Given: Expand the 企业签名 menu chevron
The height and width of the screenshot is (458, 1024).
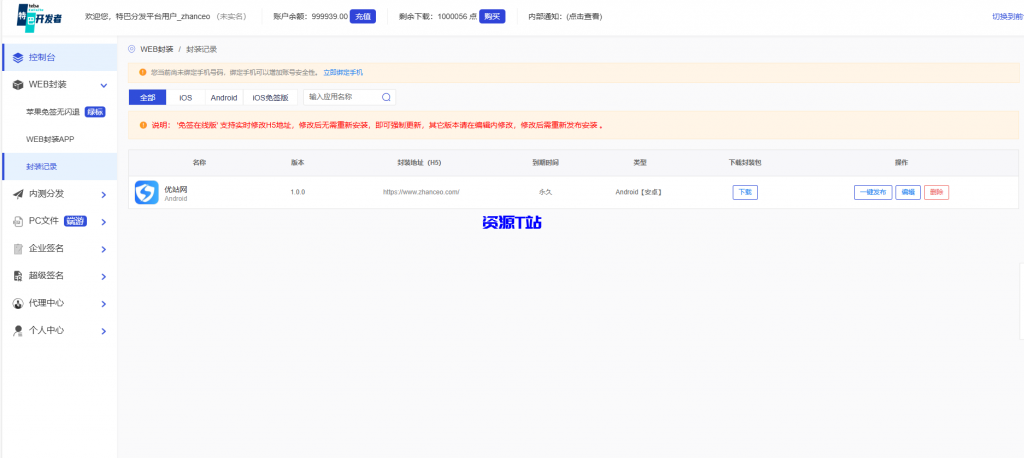Looking at the screenshot, I should pyautogui.click(x=103, y=250).
